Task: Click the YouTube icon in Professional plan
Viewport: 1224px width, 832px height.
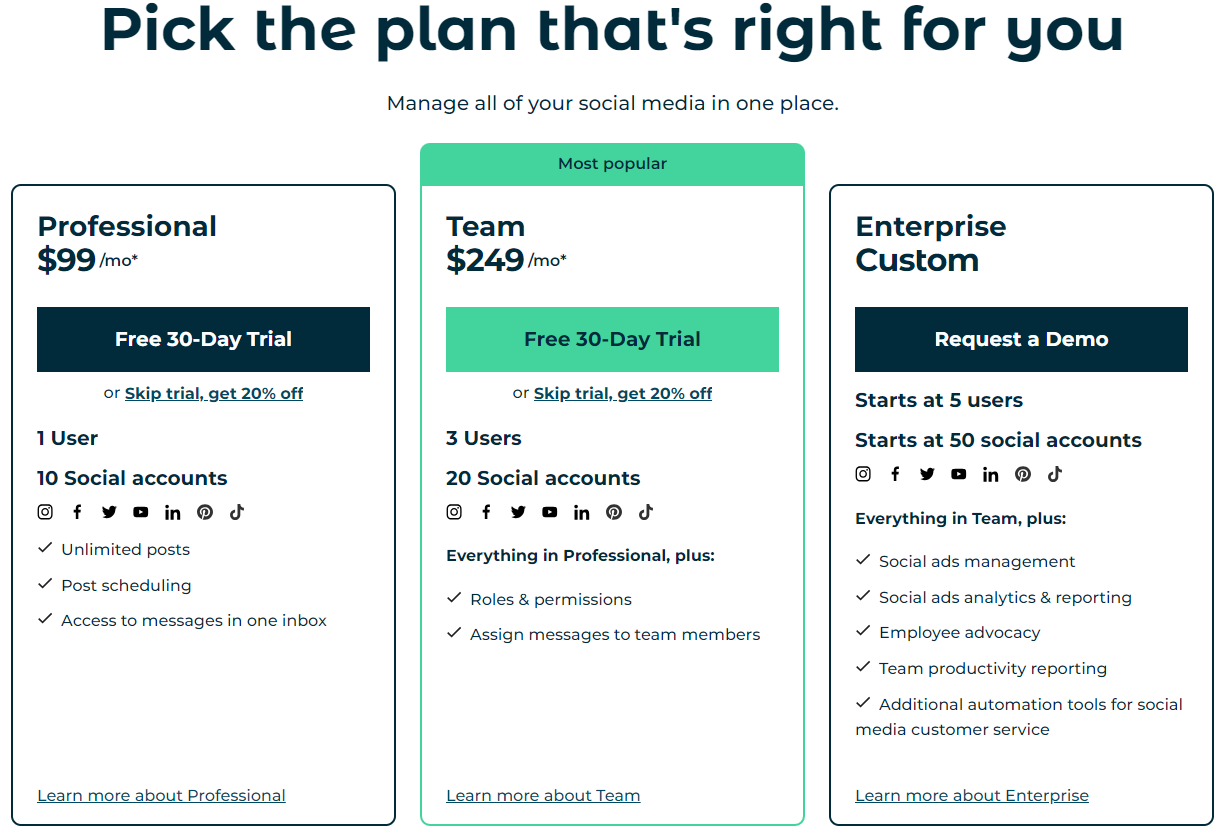Action: [141, 512]
